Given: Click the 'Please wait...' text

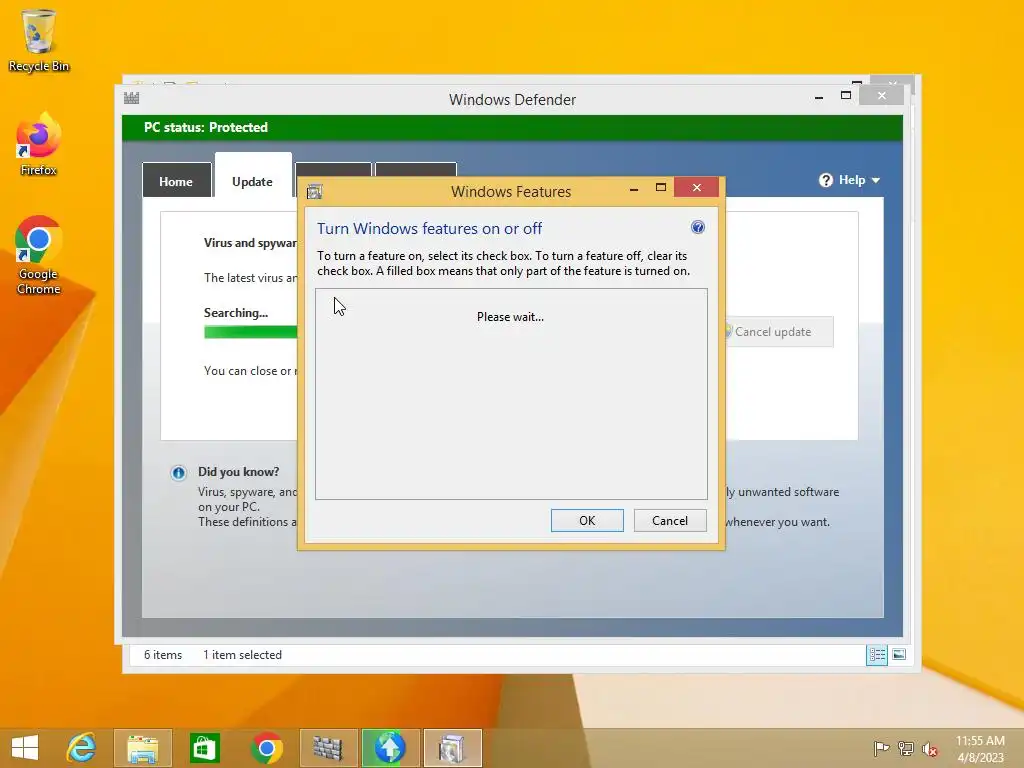Looking at the screenshot, I should click(x=510, y=317).
